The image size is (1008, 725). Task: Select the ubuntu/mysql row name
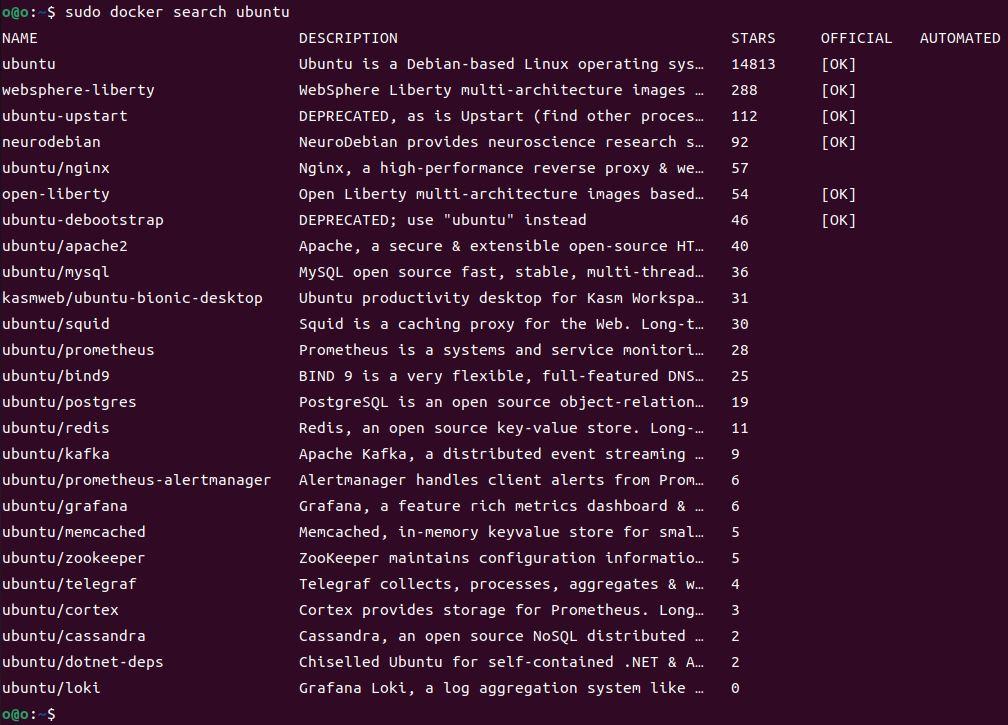pyautogui.click(x=56, y=272)
